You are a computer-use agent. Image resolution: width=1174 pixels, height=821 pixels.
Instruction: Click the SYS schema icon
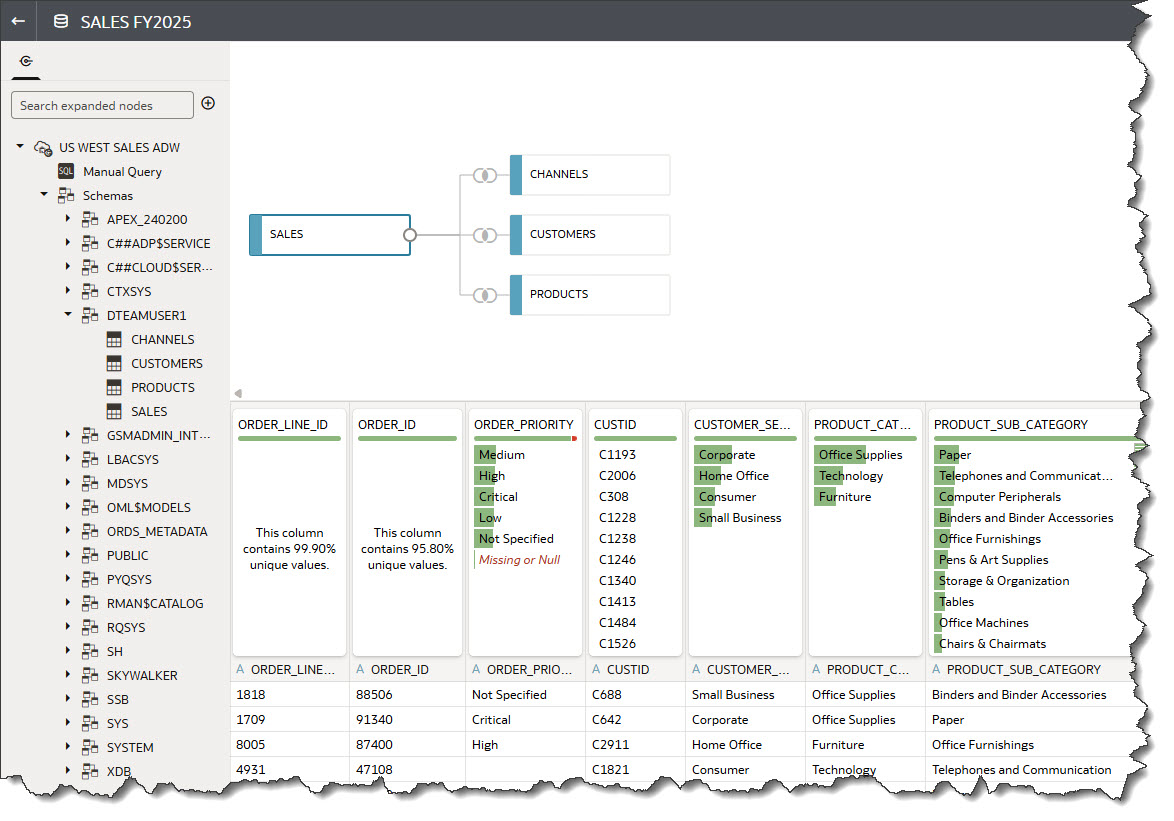tap(90, 723)
